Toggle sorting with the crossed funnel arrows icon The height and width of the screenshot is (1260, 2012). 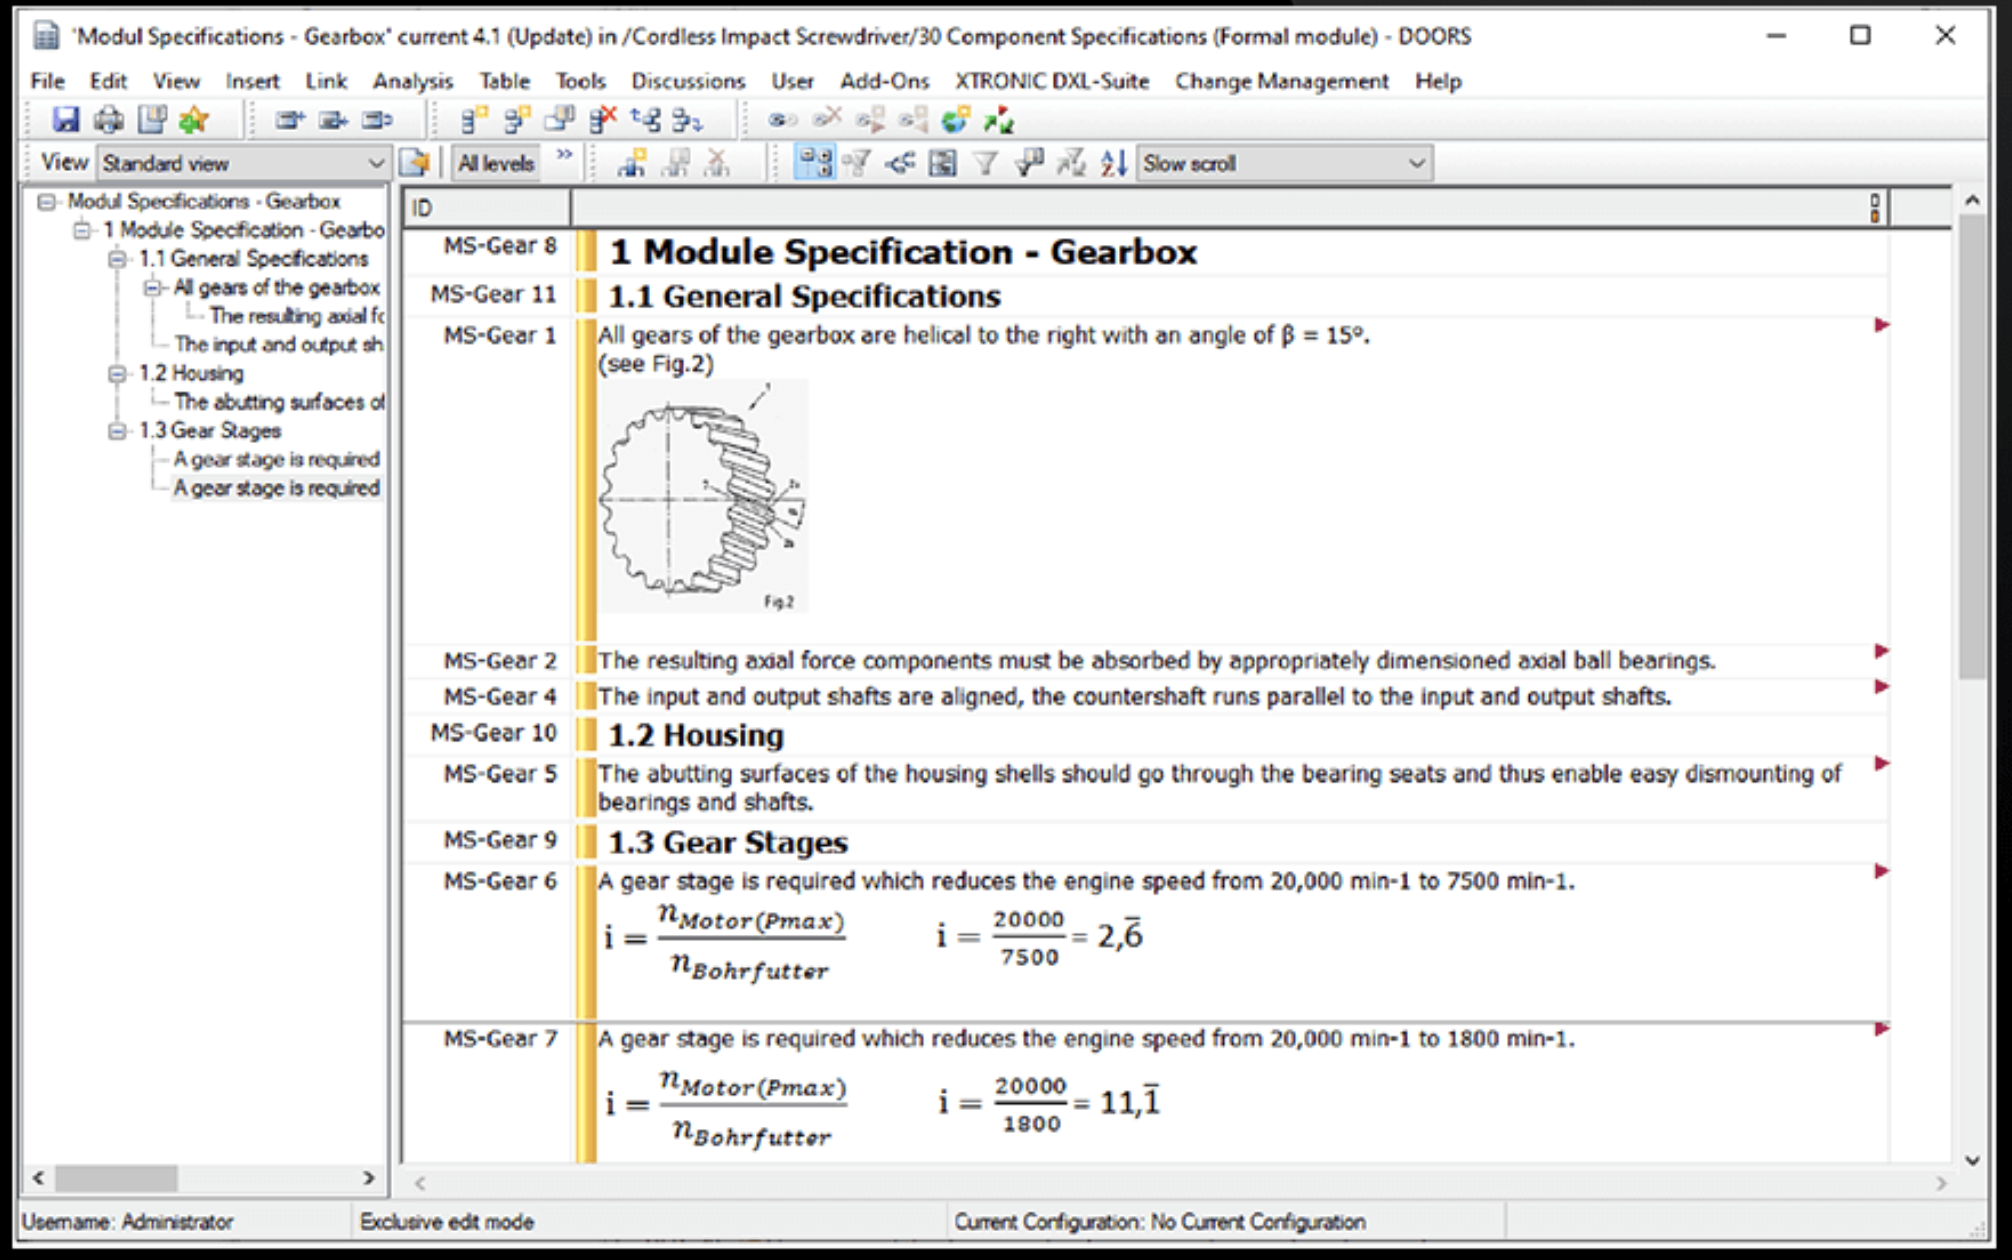pos(1071,163)
